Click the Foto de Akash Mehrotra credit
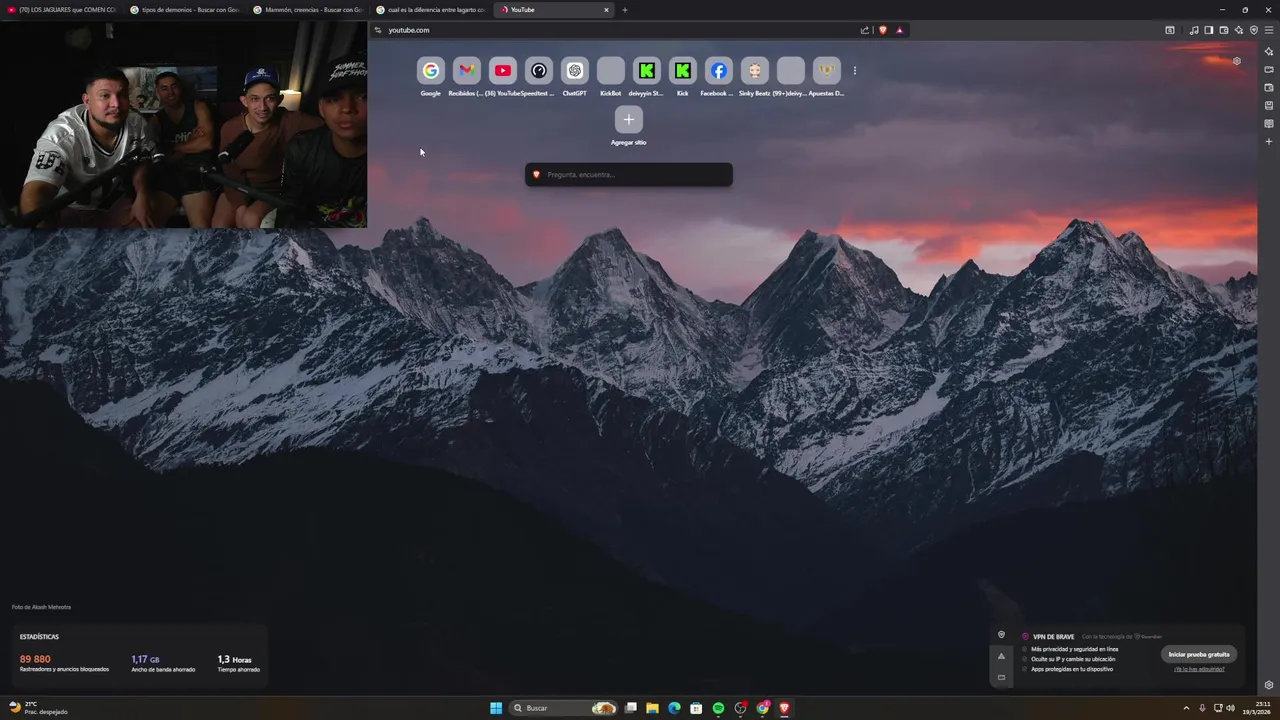 (x=41, y=607)
